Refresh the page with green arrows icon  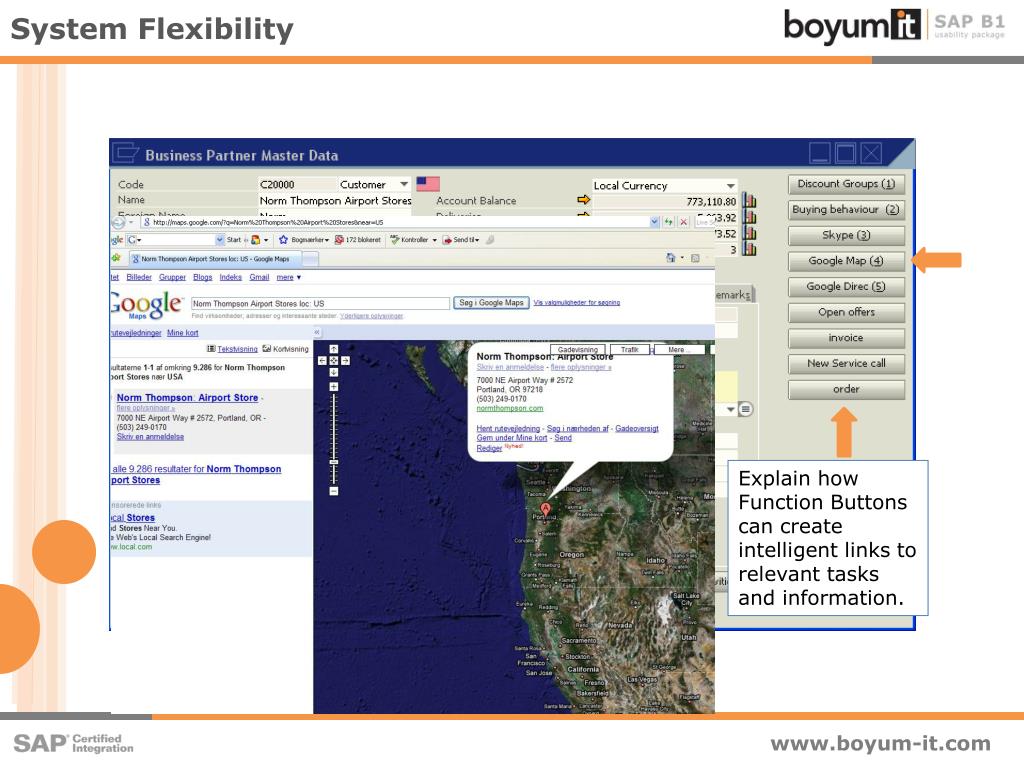tap(668, 222)
